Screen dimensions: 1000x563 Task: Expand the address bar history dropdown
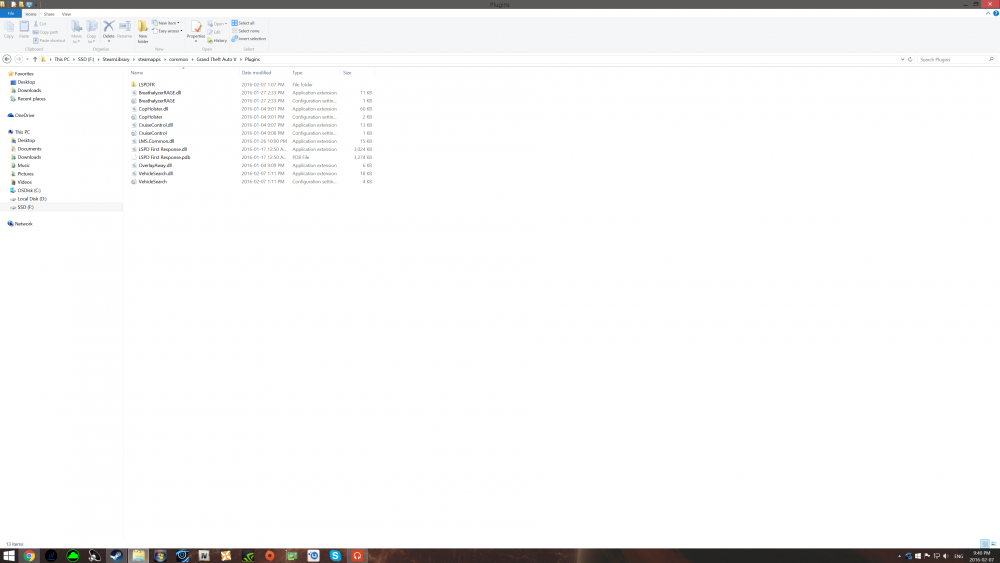point(902,59)
